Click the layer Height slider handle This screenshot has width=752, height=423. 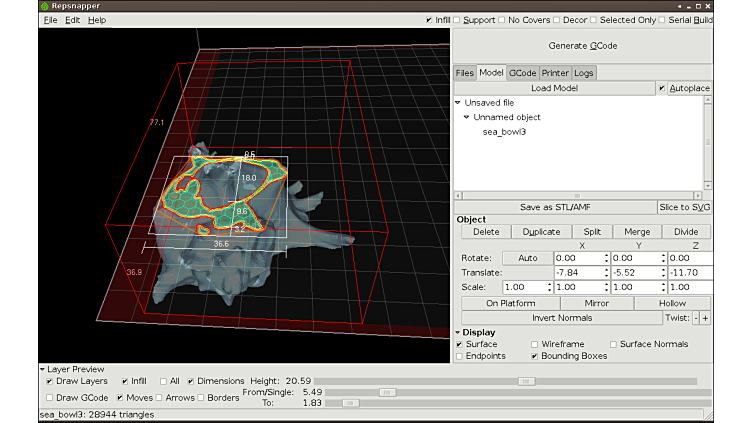point(525,381)
